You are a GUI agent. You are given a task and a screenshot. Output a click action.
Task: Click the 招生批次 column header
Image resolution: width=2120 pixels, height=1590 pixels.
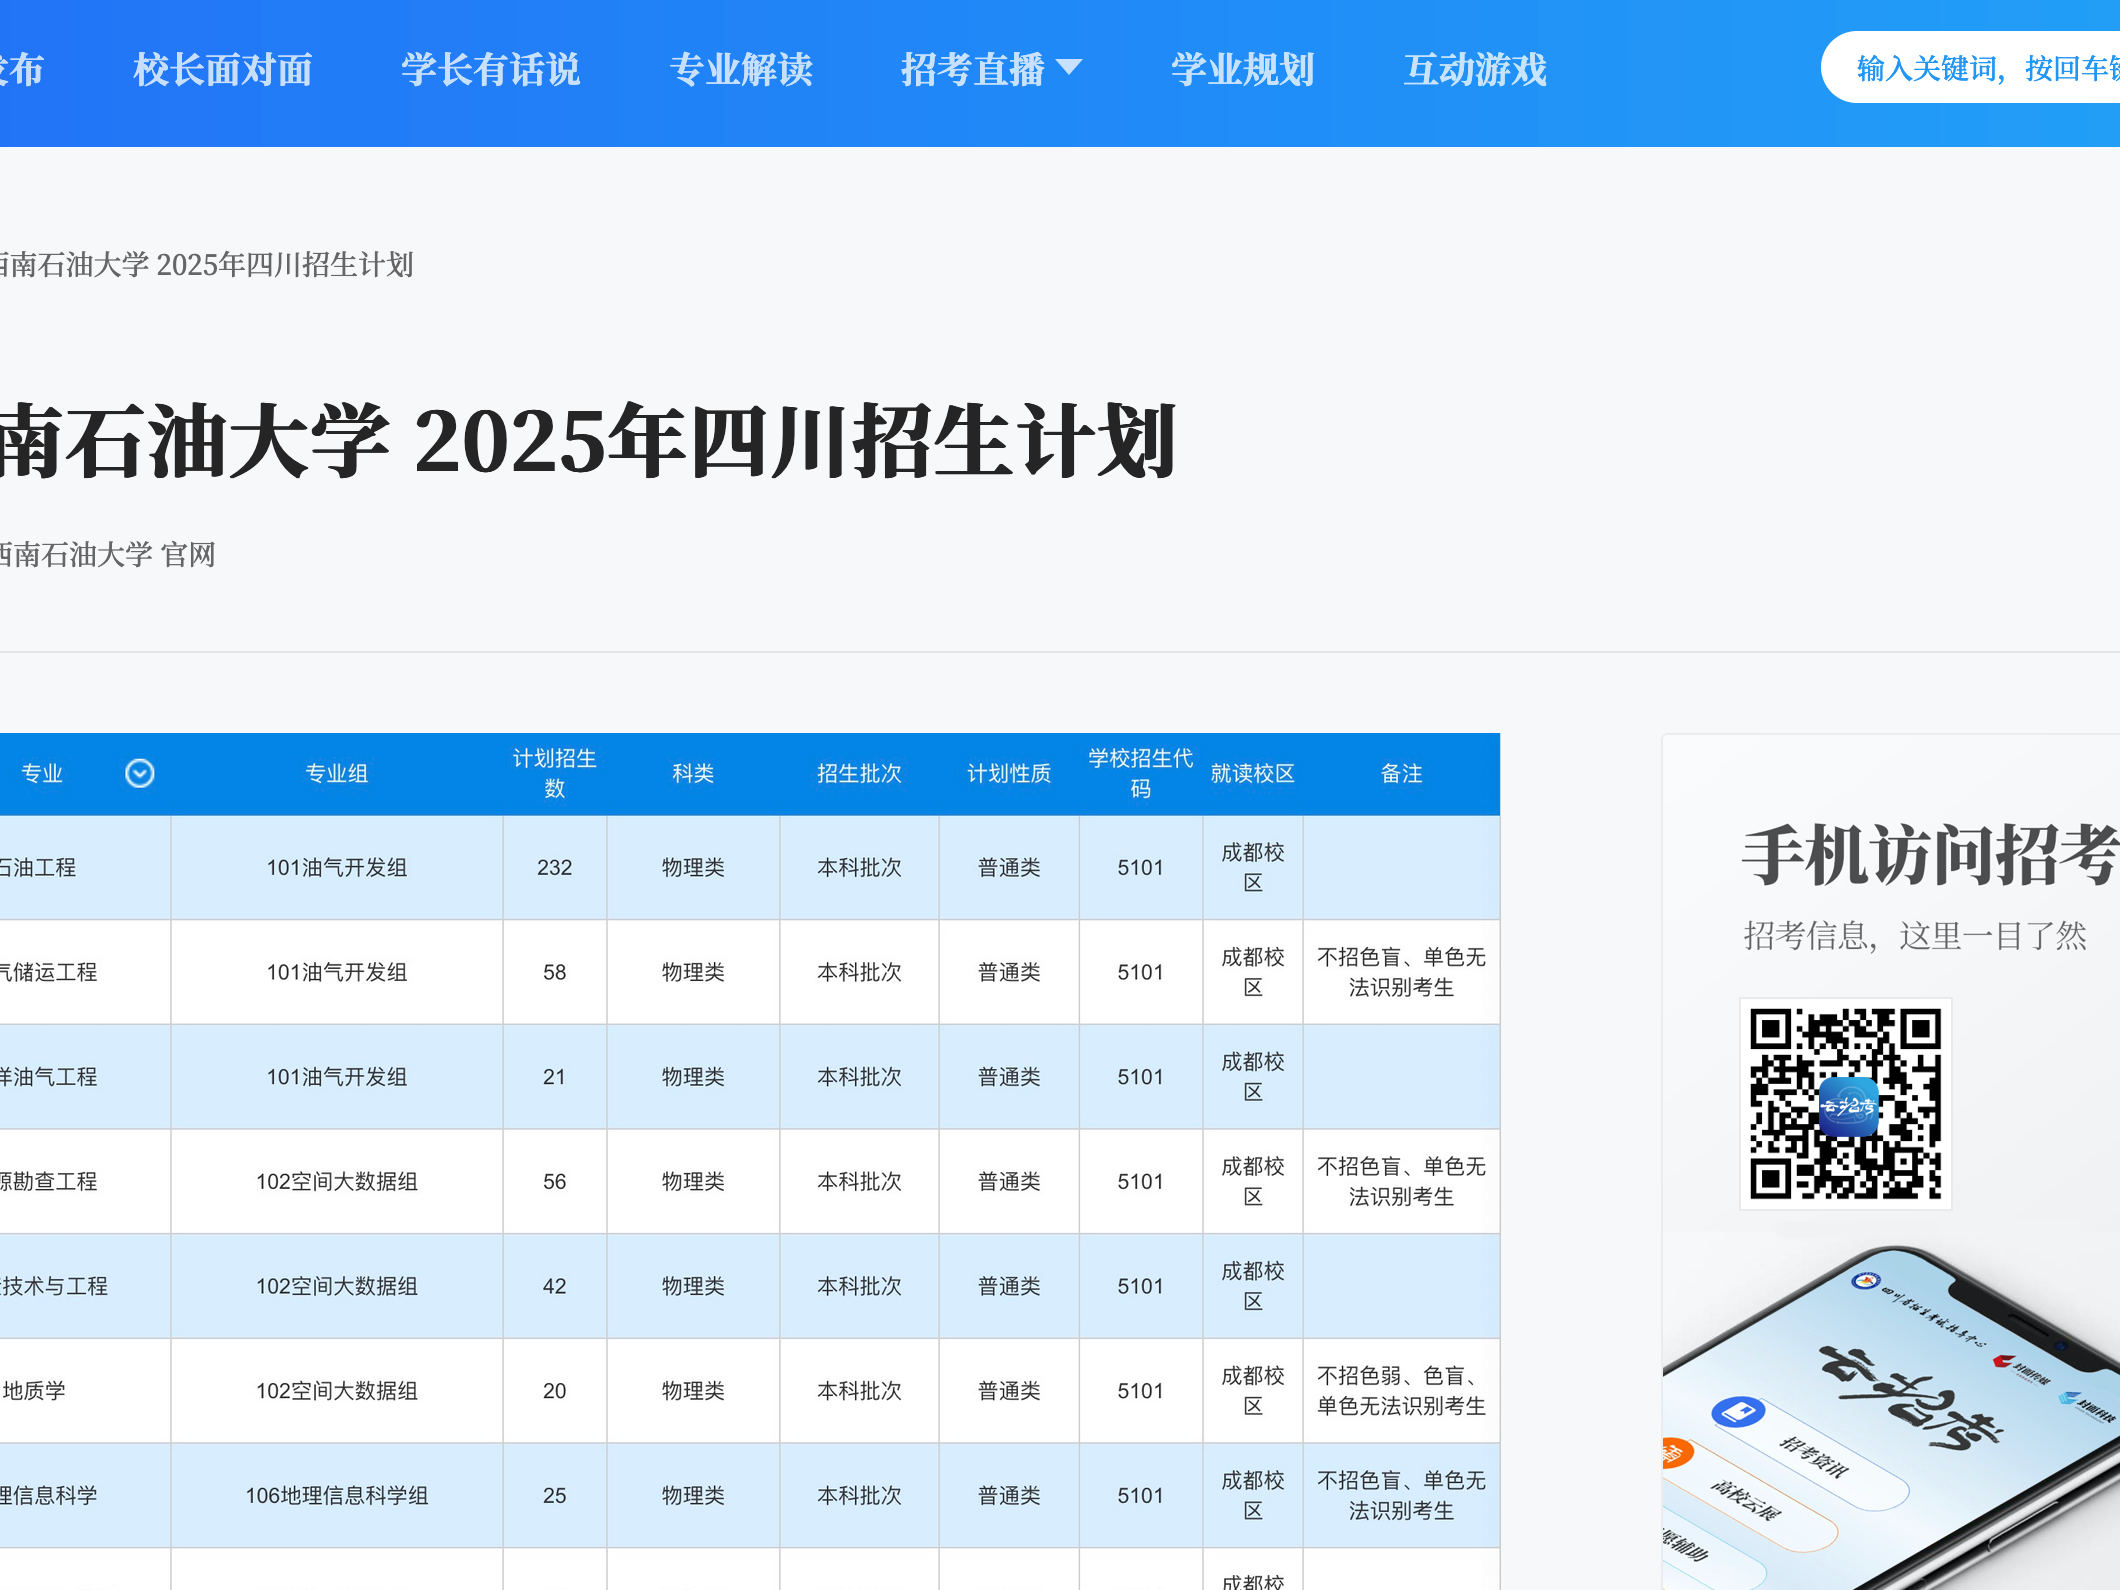coord(860,774)
